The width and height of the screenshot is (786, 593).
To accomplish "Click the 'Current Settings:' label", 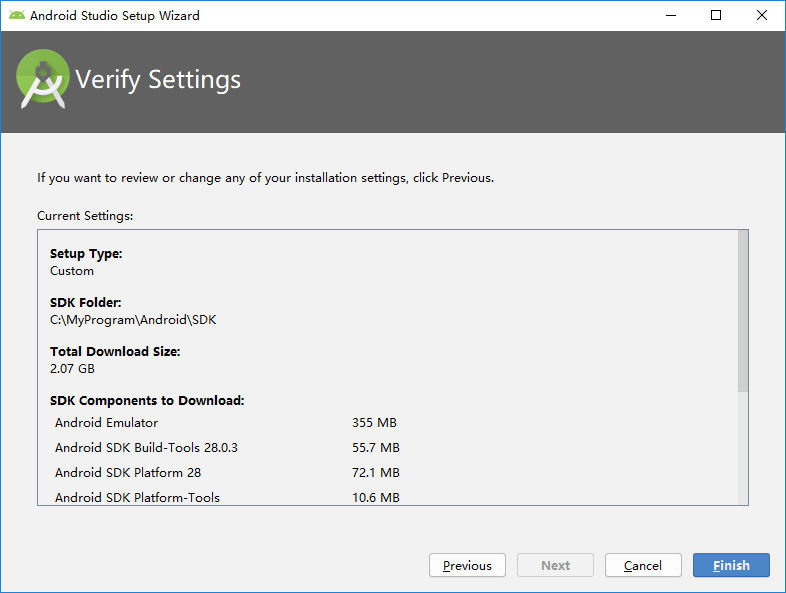I will (x=85, y=216).
